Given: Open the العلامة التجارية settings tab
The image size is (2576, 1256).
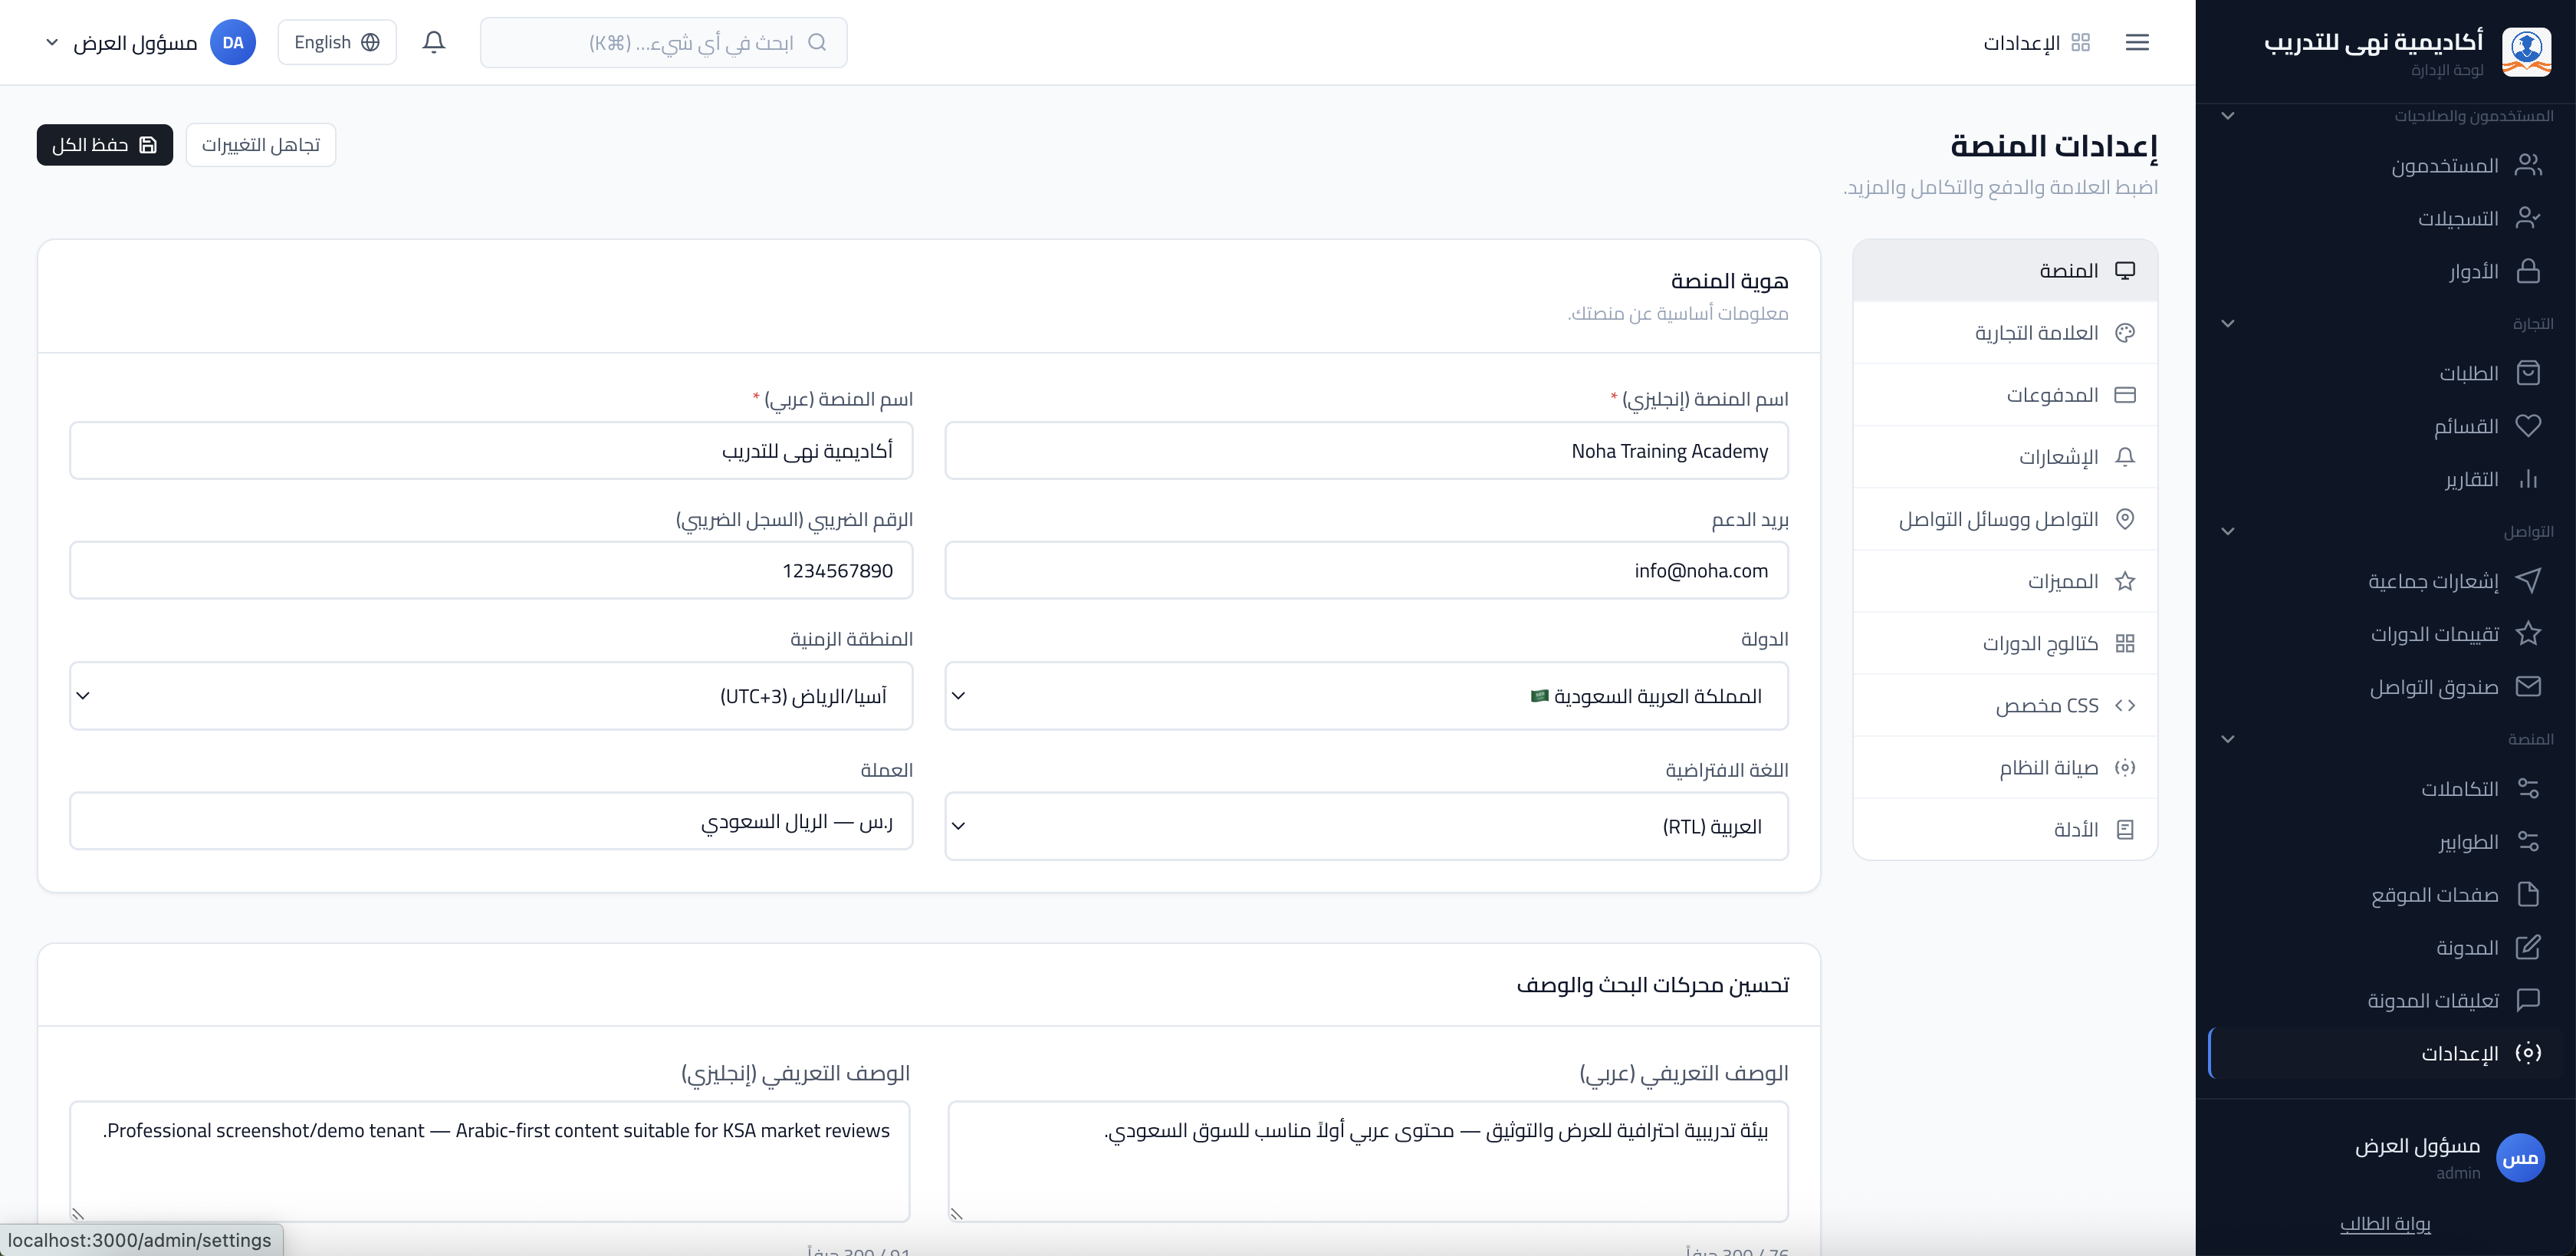Looking at the screenshot, I should pyautogui.click(x=2005, y=333).
